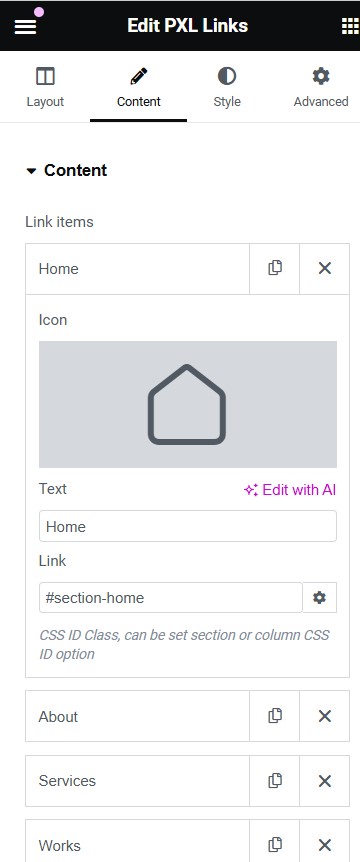Open the hamburger menu in the header

(x=25, y=26)
